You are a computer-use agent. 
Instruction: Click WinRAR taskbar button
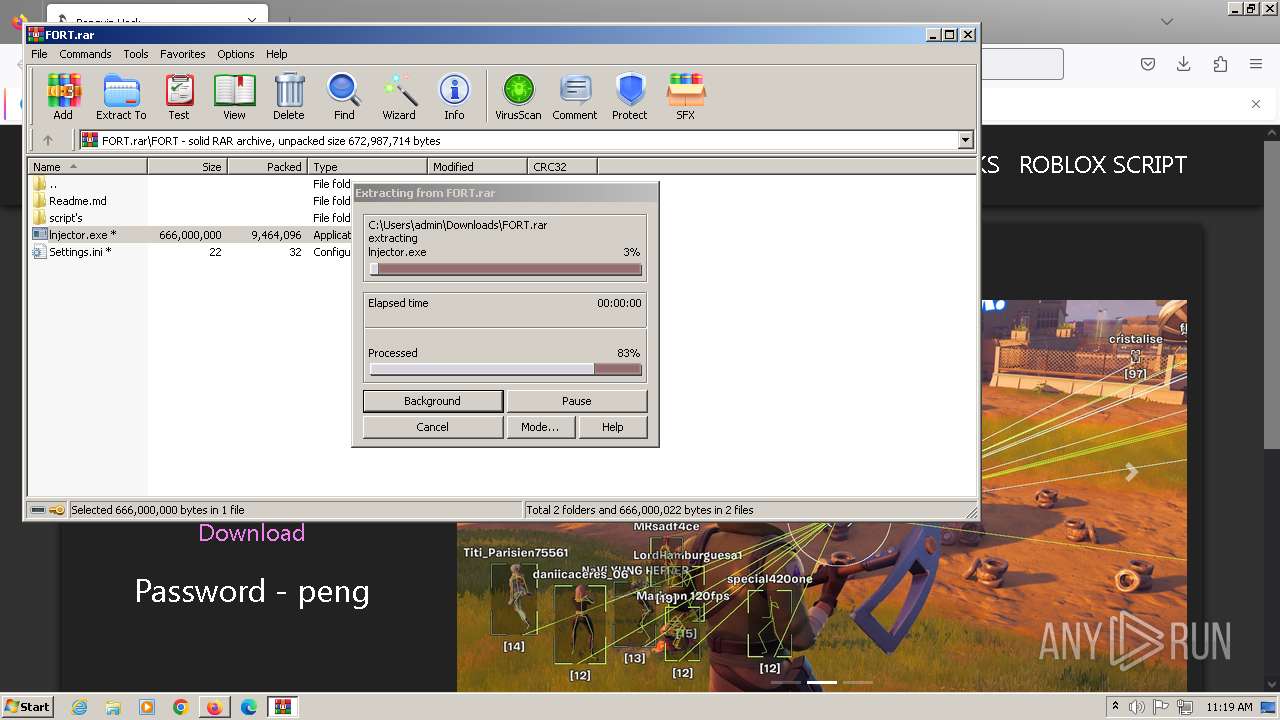(282, 707)
